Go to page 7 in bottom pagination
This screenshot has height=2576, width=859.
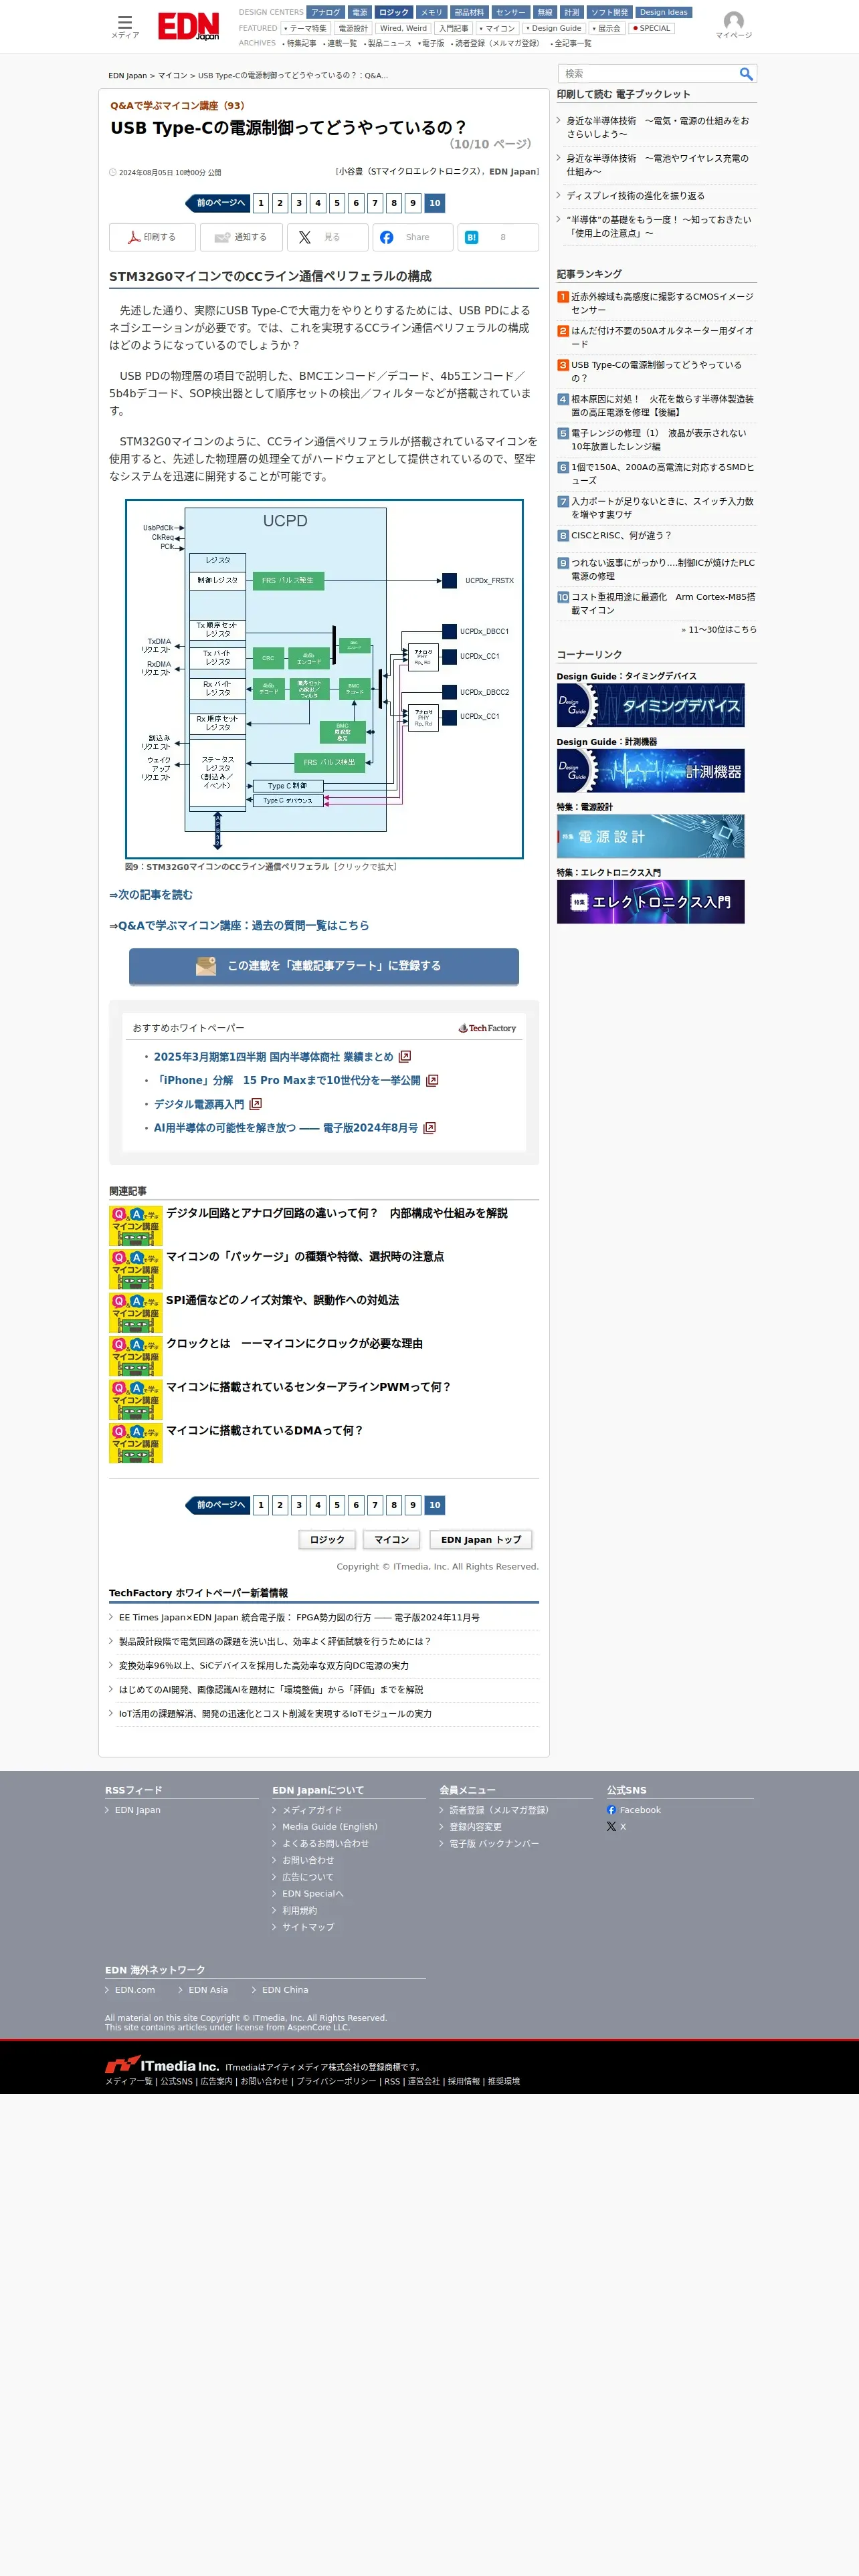375,1505
